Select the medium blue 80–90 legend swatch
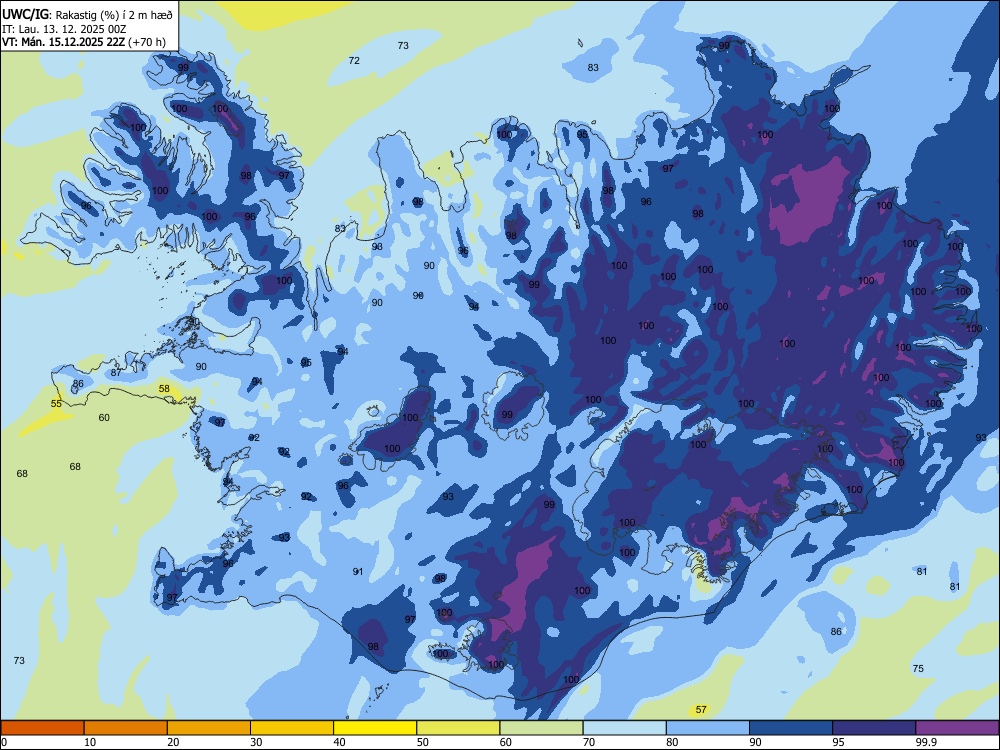1000x750 pixels. point(707,728)
